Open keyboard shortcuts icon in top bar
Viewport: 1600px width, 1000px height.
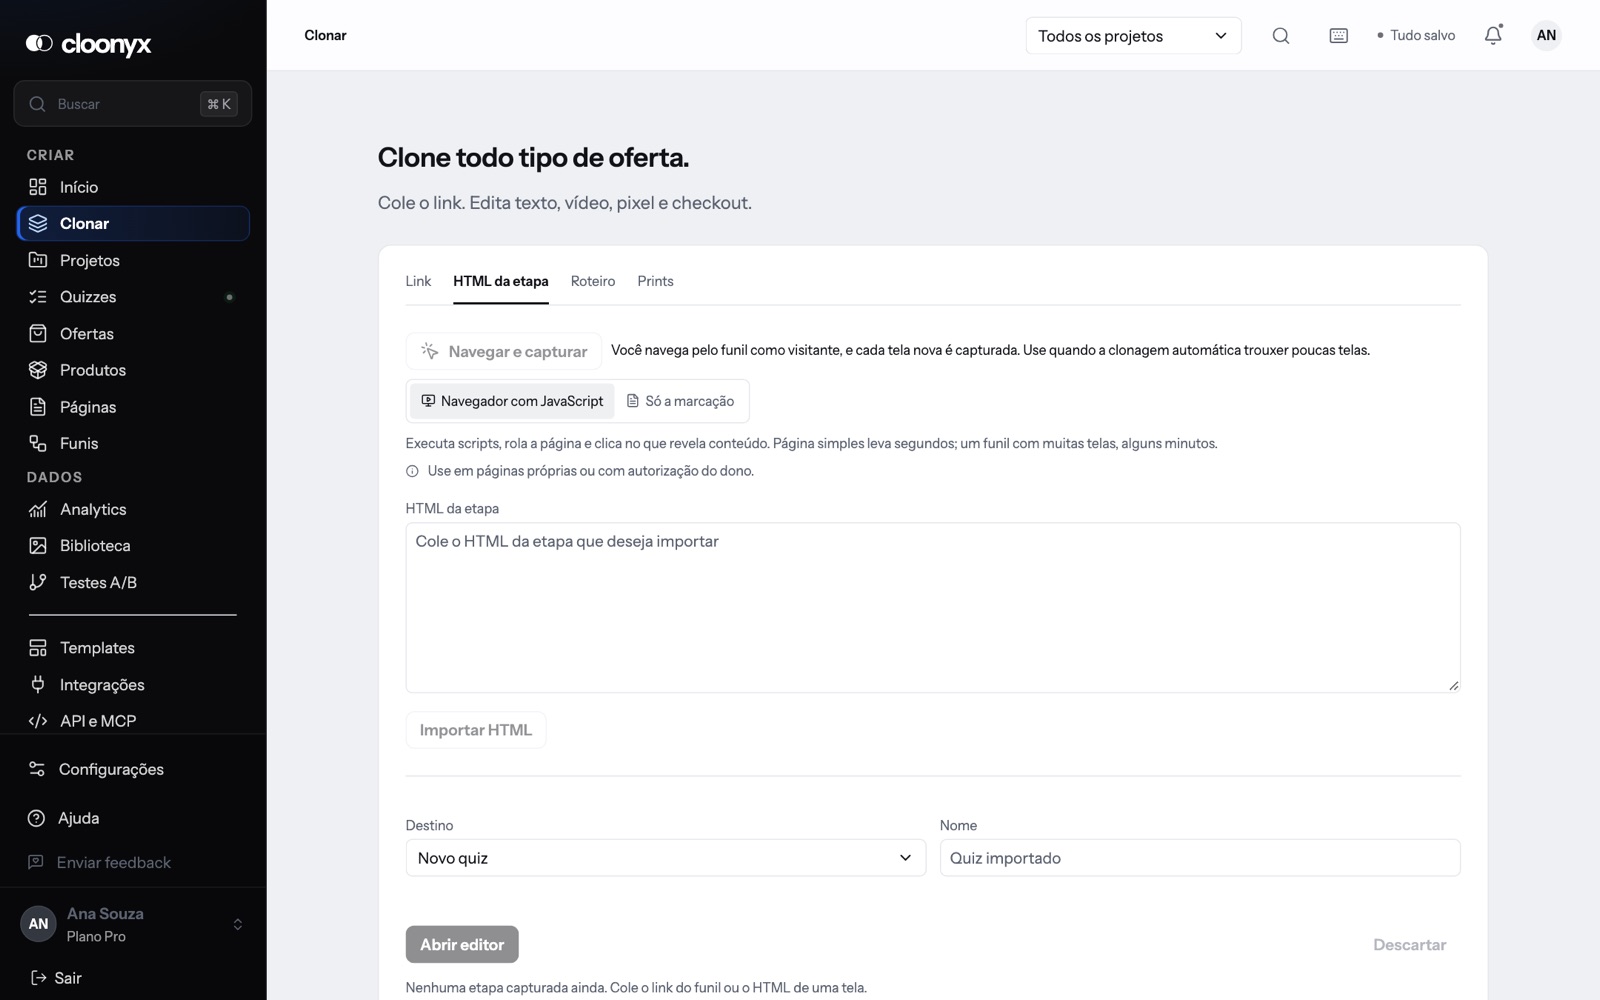coord(1339,36)
